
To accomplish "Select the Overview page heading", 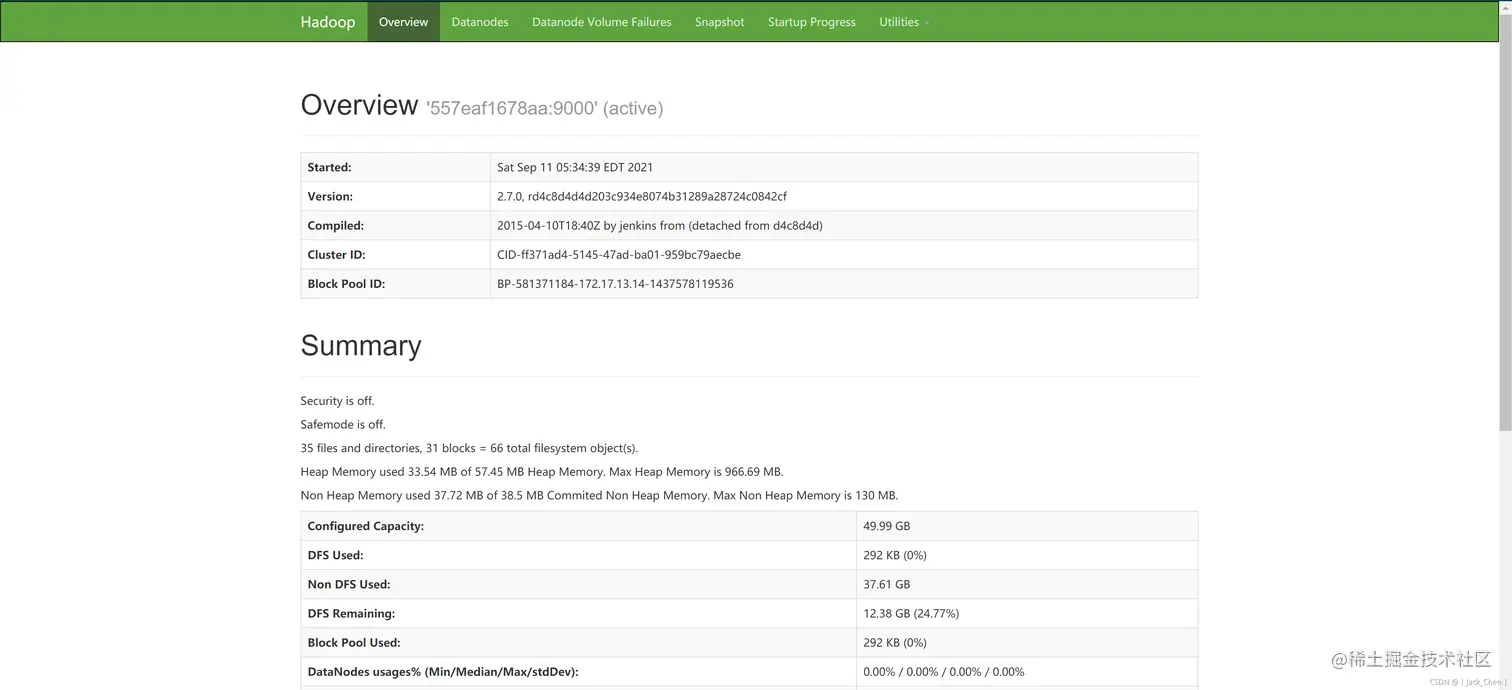I will pos(481,105).
